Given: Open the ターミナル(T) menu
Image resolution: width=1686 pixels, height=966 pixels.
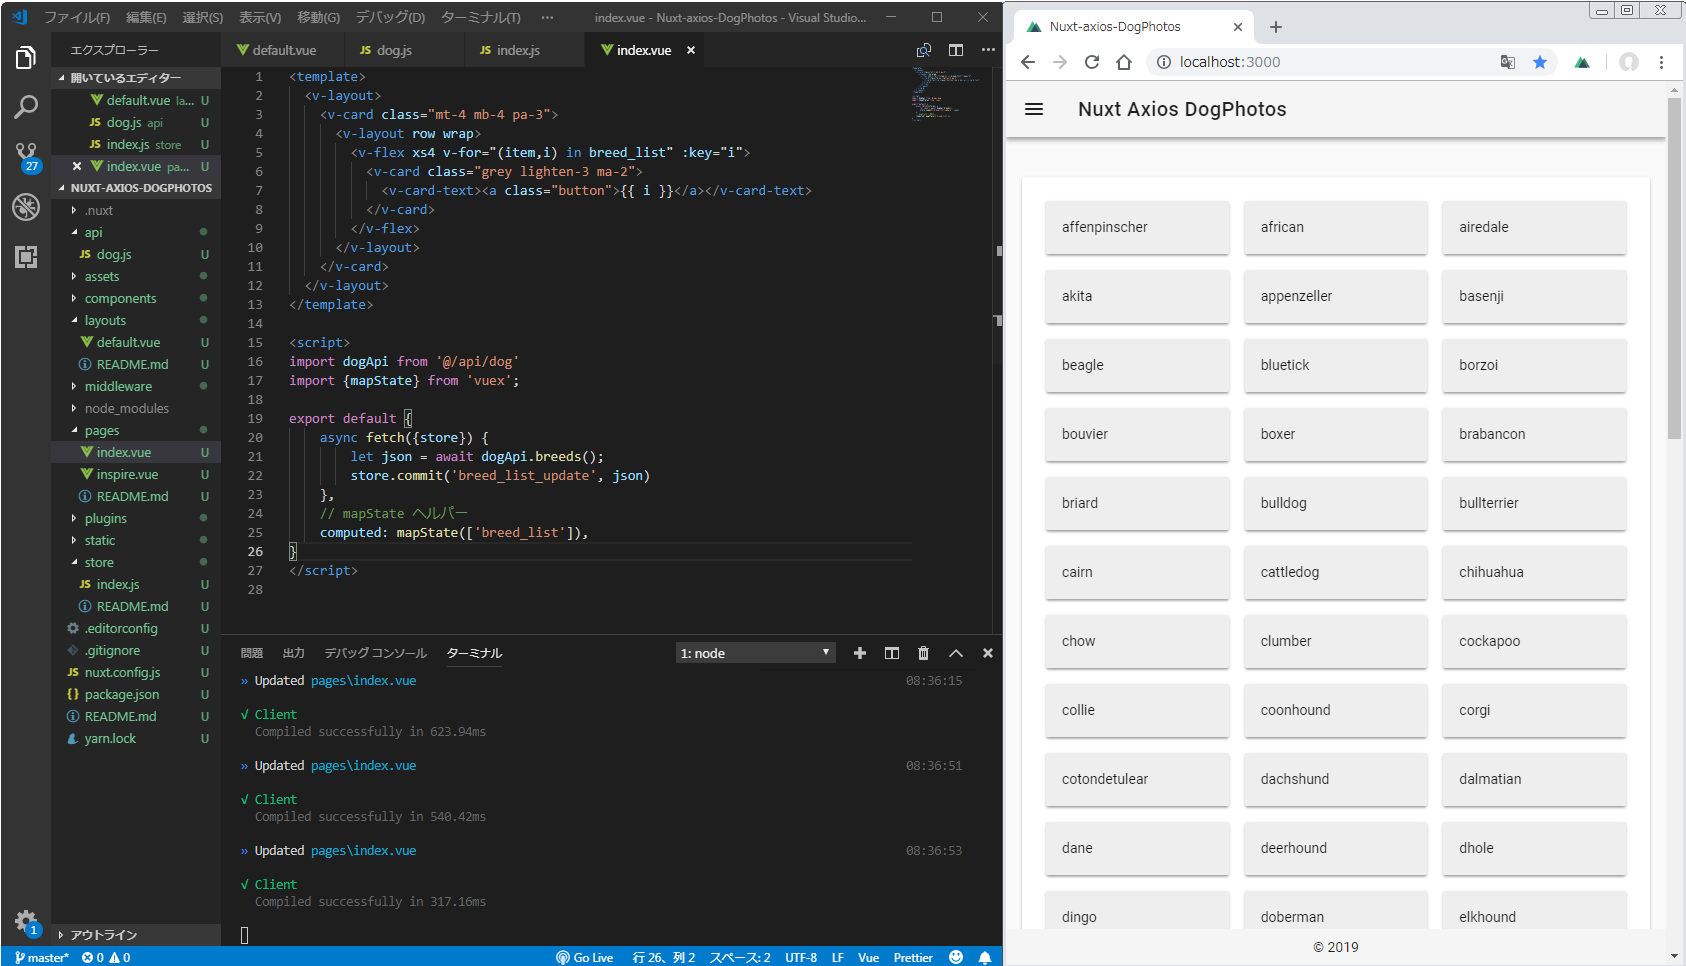Looking at the screenshot, I should [481, 17].
